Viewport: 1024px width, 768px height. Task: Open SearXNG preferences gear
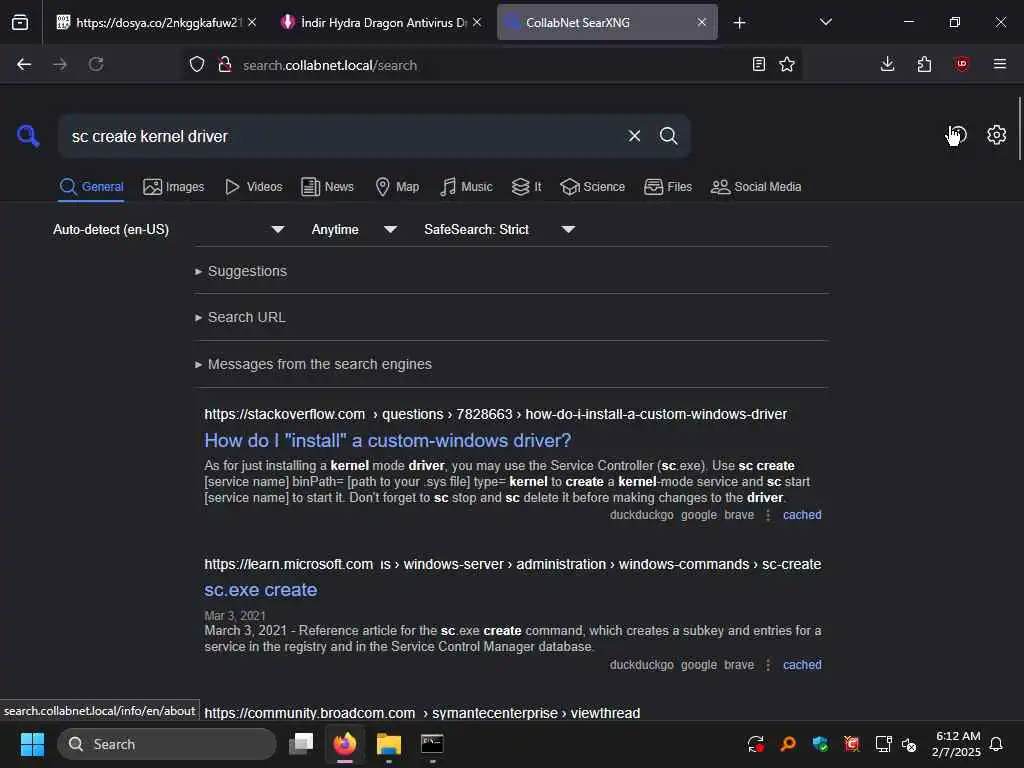click(x=996, y=135)
